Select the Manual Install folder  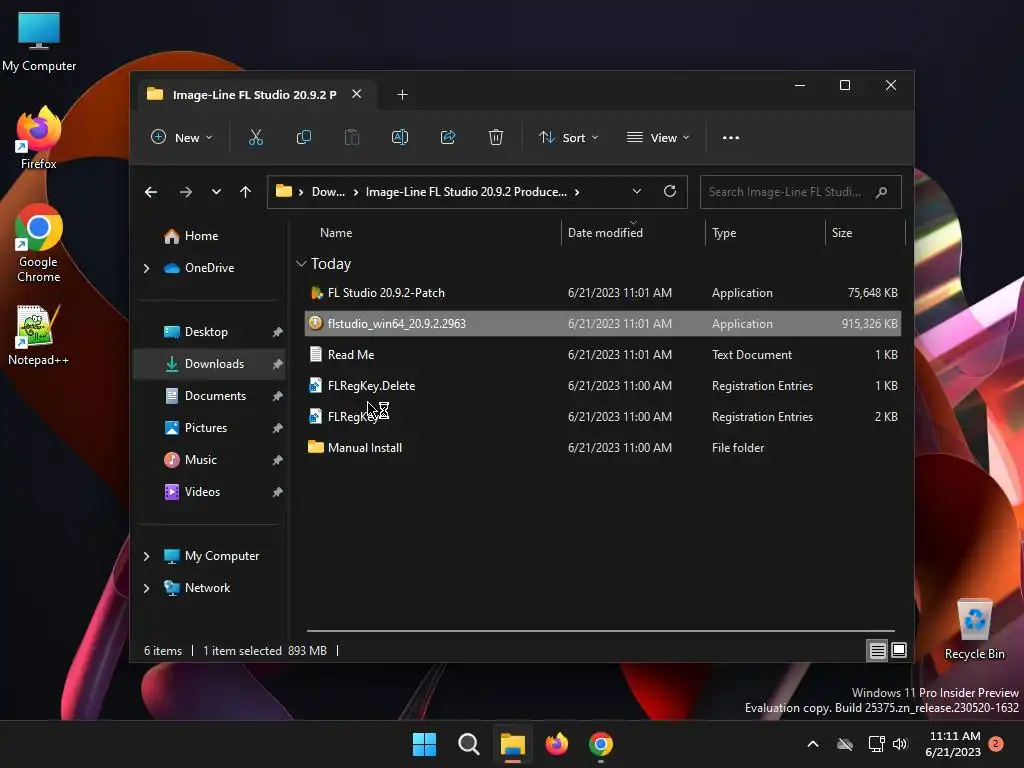(603, 448)
